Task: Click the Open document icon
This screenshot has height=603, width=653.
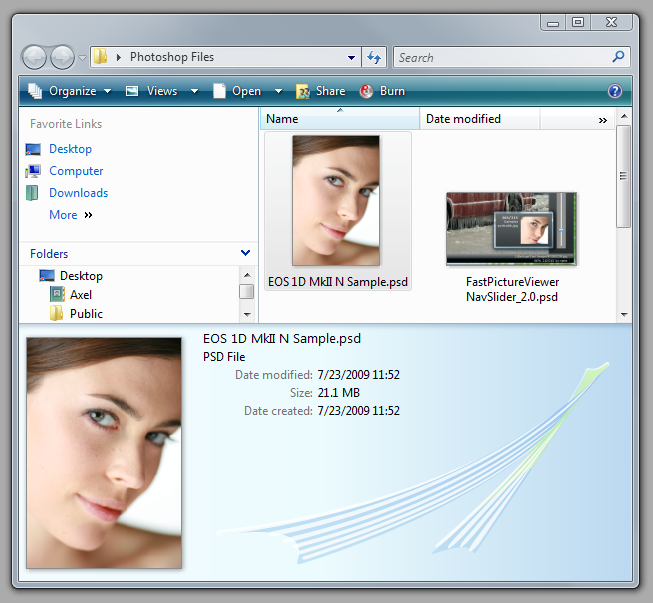Action: tap(219, 91)
